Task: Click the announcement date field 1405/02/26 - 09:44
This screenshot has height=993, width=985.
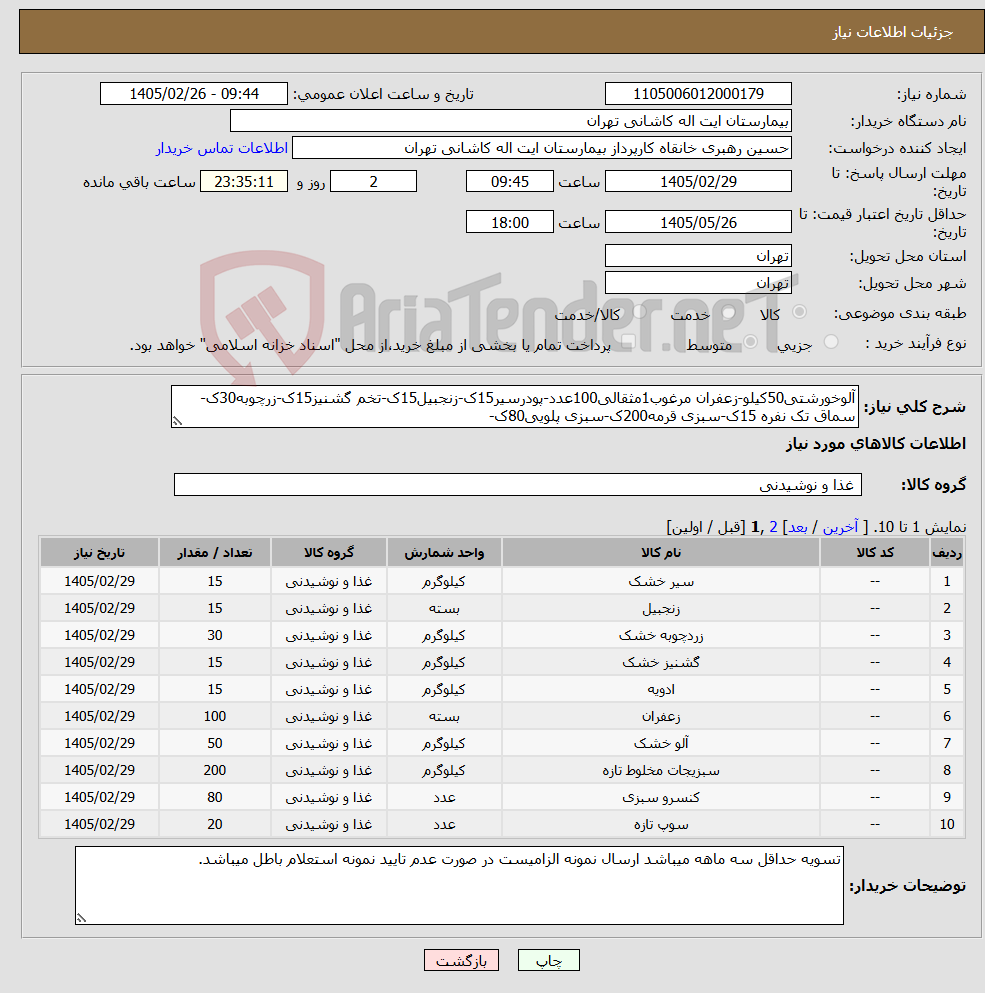Action: pyautogui.click(x=194, y=94)
